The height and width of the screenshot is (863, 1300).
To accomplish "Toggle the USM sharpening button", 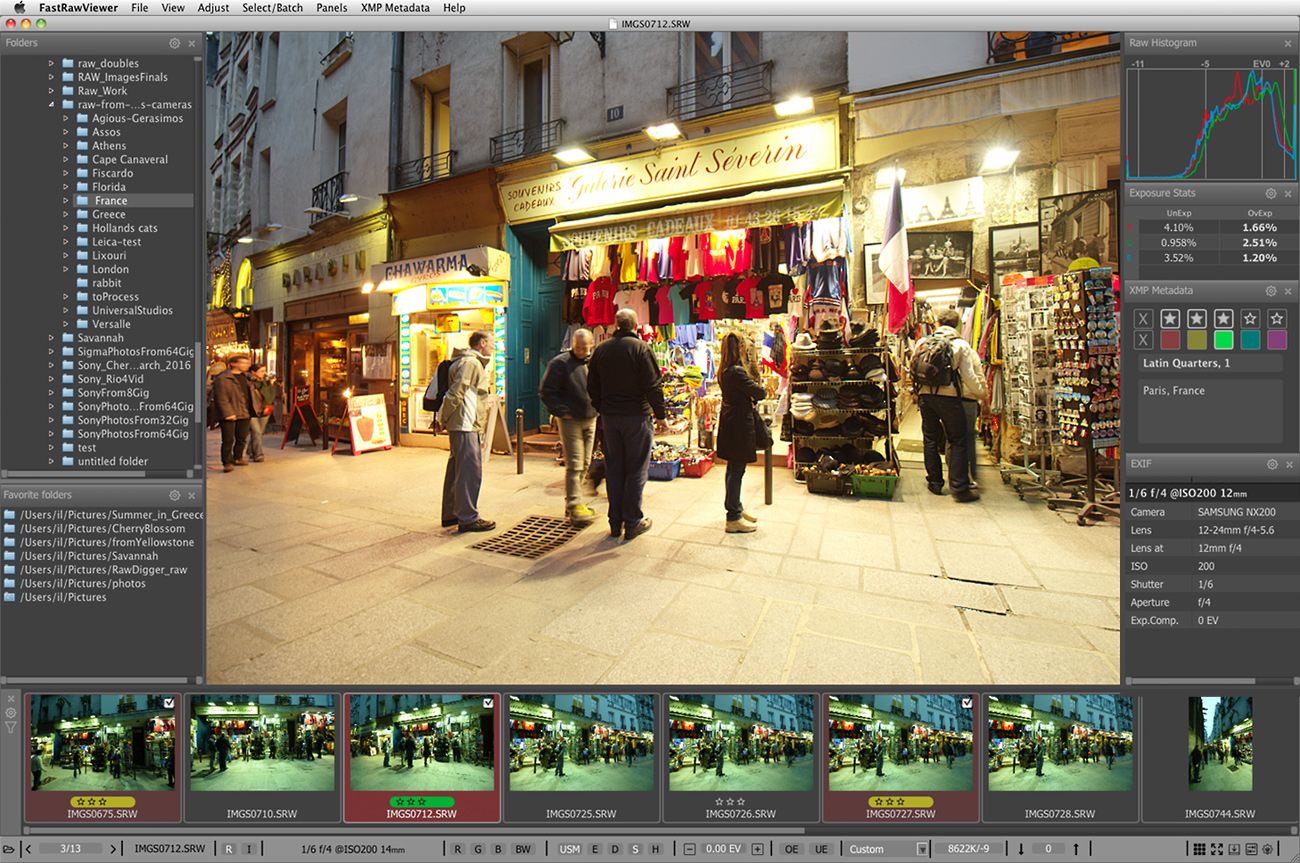I will 569,849.
